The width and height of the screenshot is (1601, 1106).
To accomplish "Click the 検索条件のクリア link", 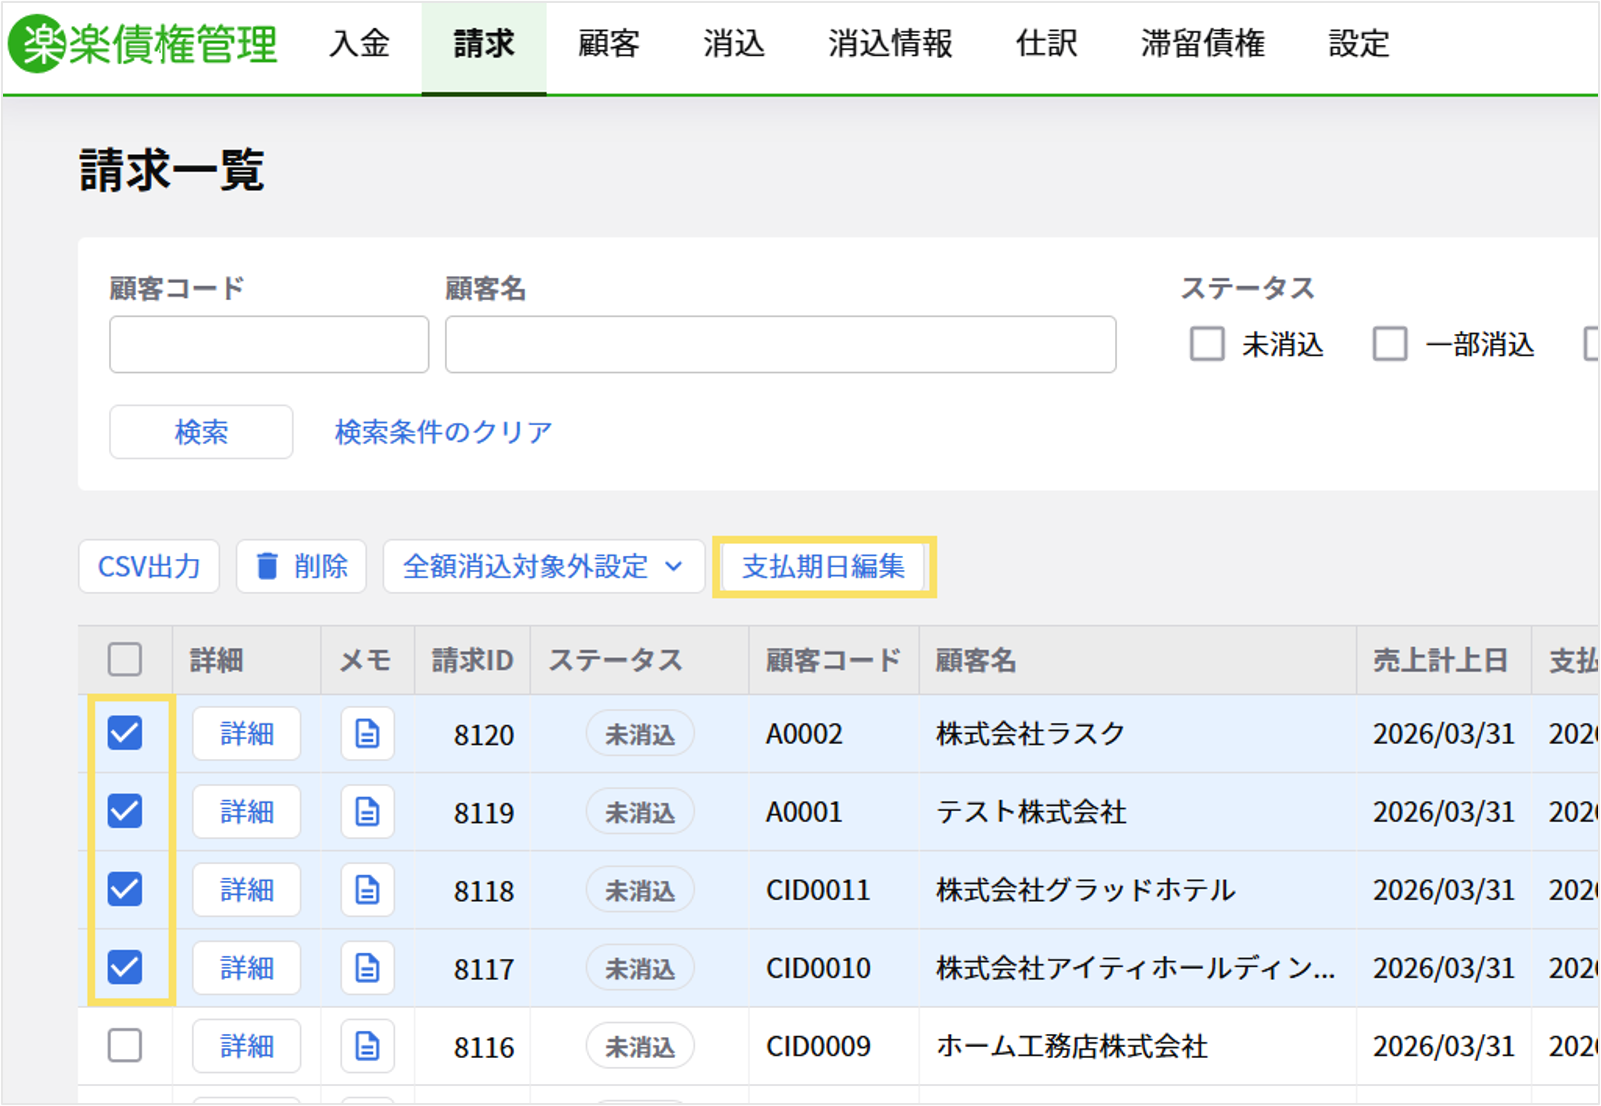I will (443, 432).
